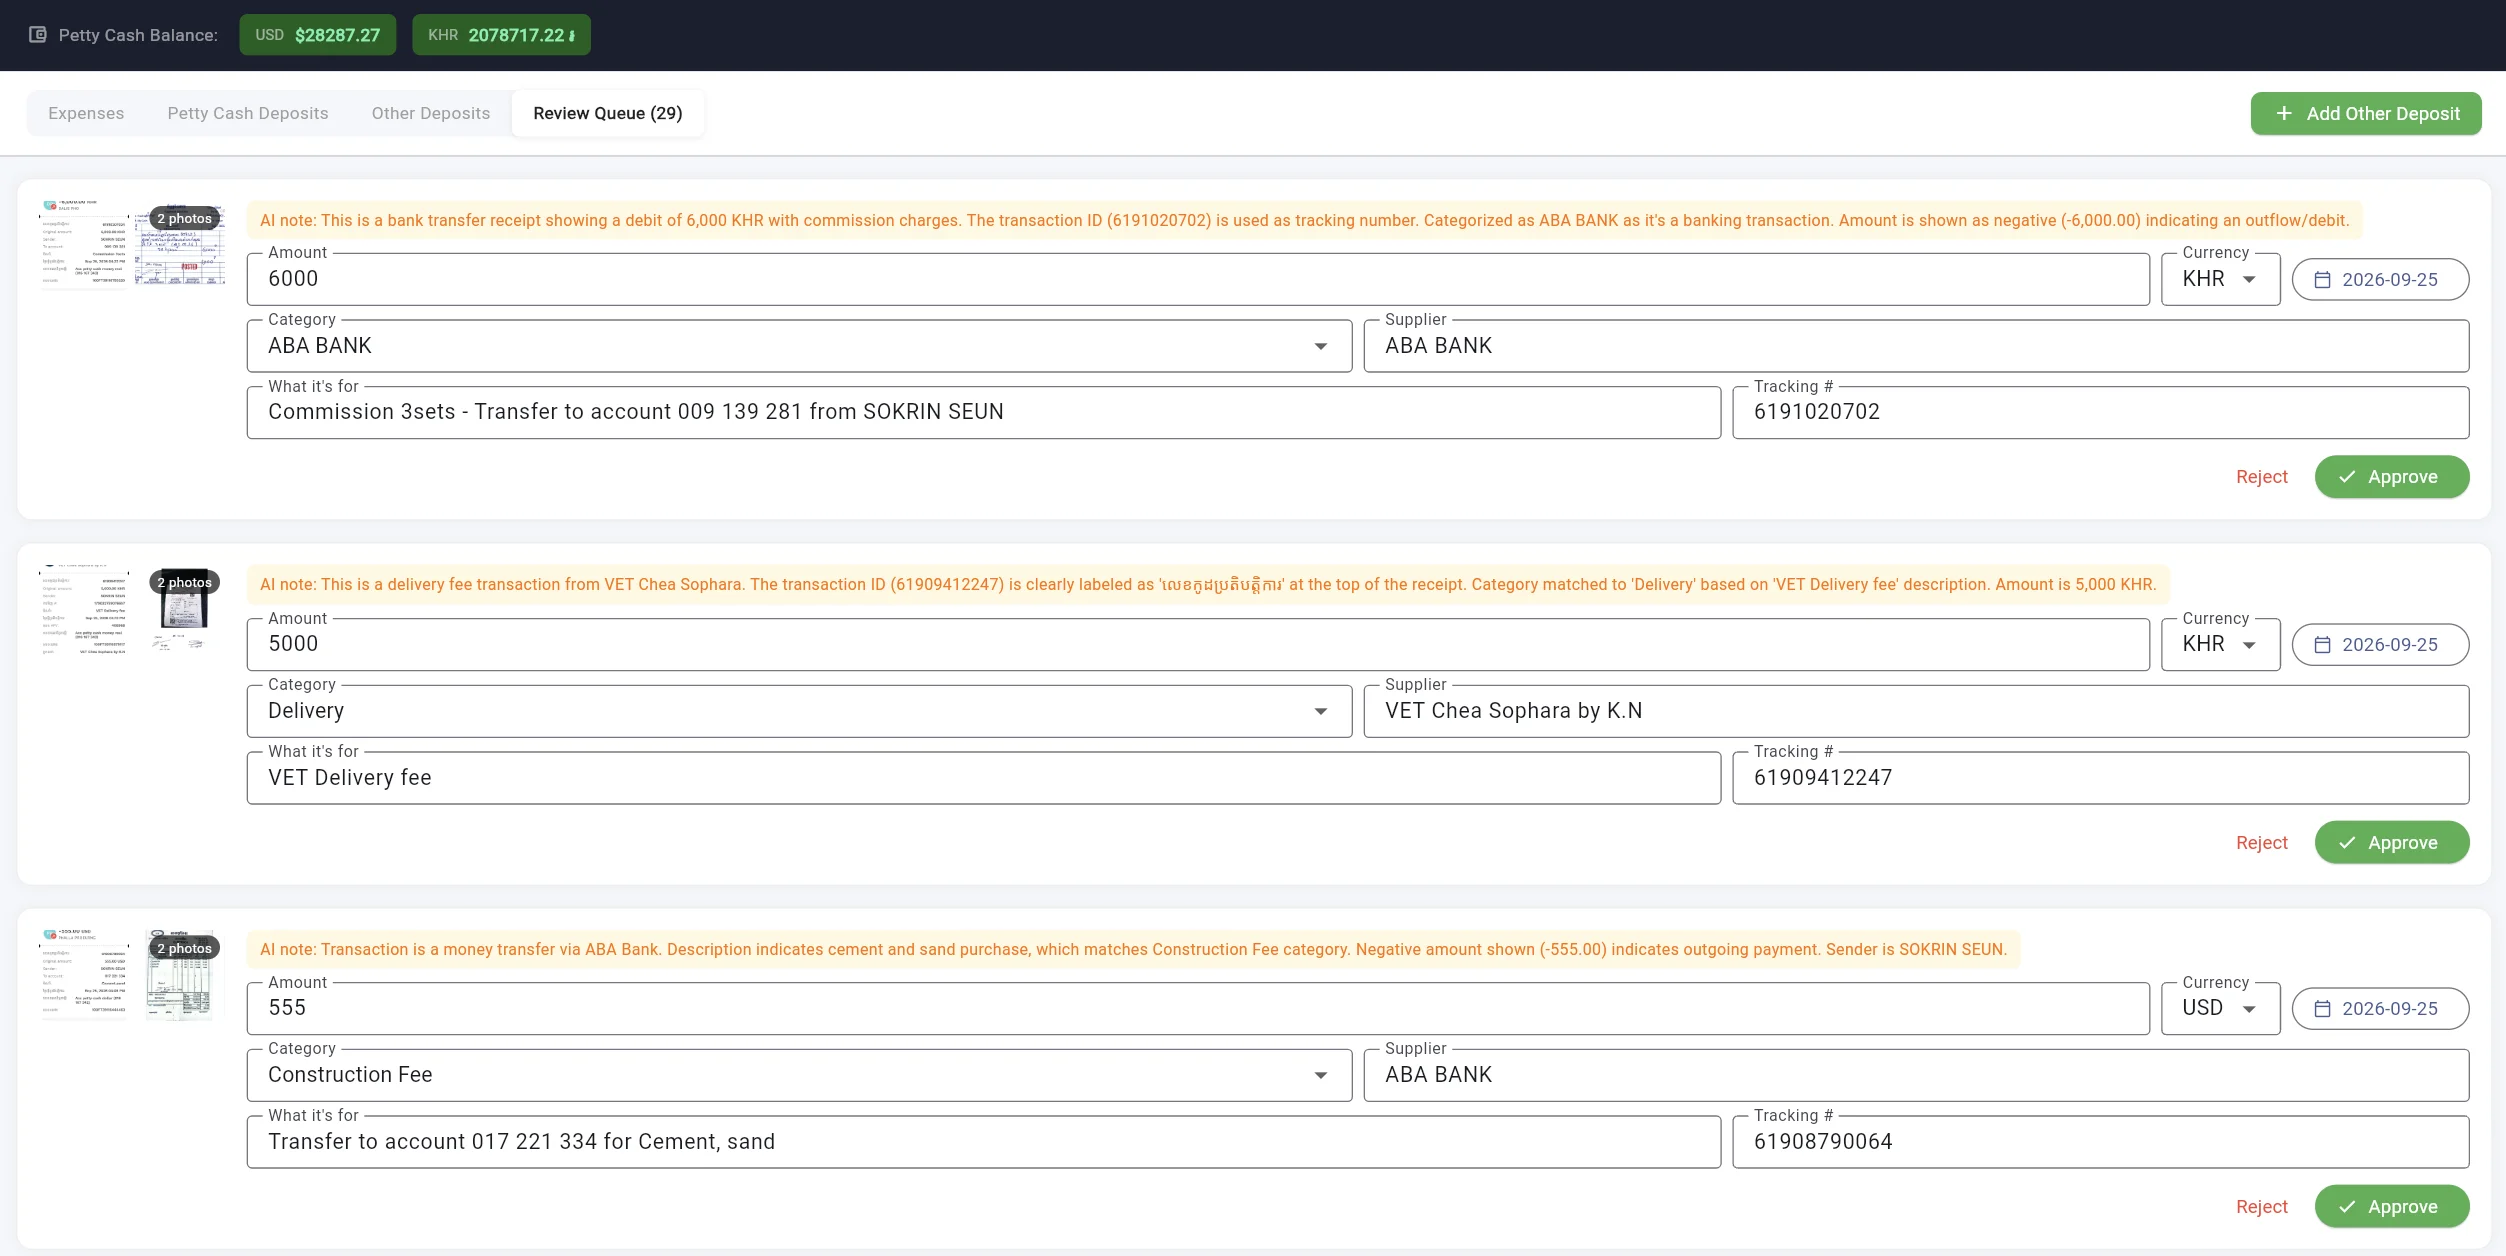Open the Currency dropdown on the 6000 entry
2506x1256 pixels.
coord(2220,279)
